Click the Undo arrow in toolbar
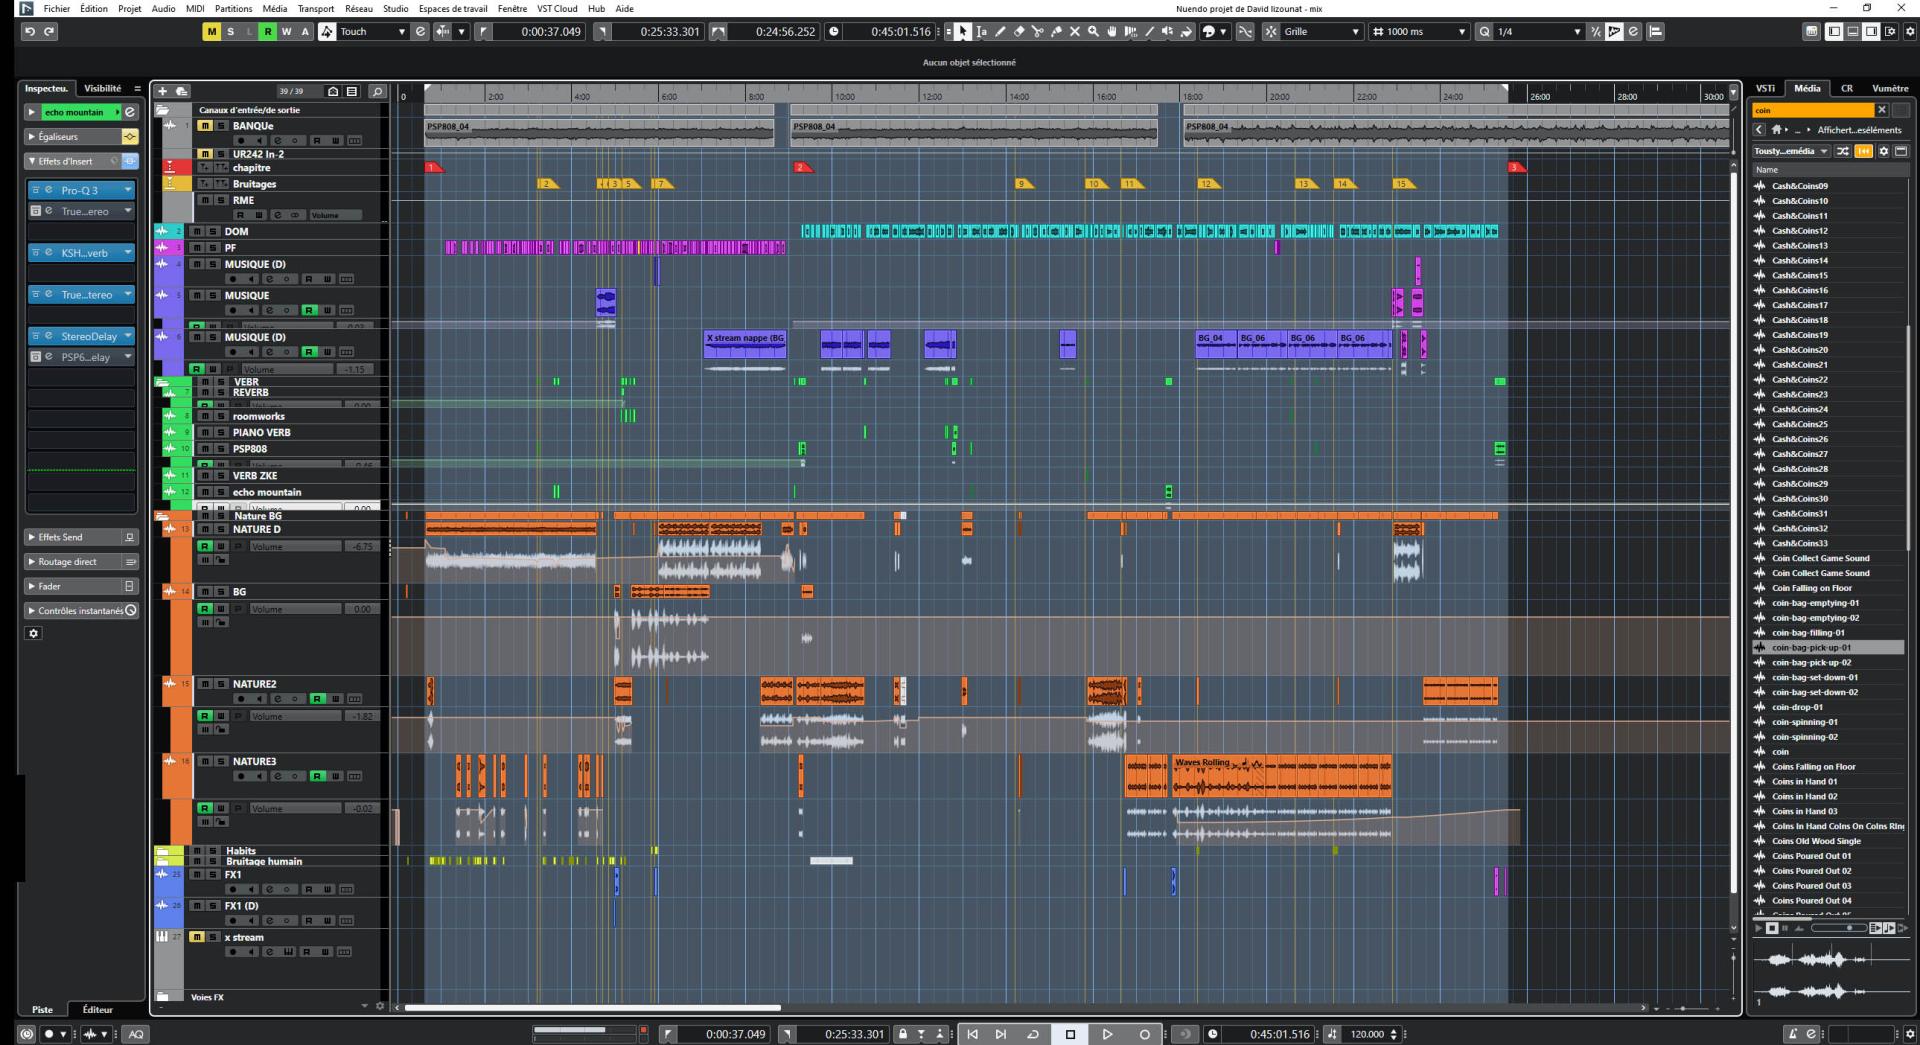Screen dimensions: 1920x1045 click(30, 32)
